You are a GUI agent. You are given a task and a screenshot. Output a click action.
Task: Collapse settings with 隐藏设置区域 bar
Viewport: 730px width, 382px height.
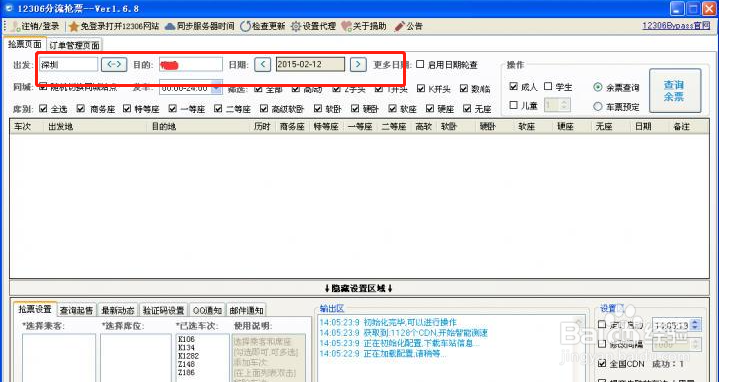coord(359,288)
